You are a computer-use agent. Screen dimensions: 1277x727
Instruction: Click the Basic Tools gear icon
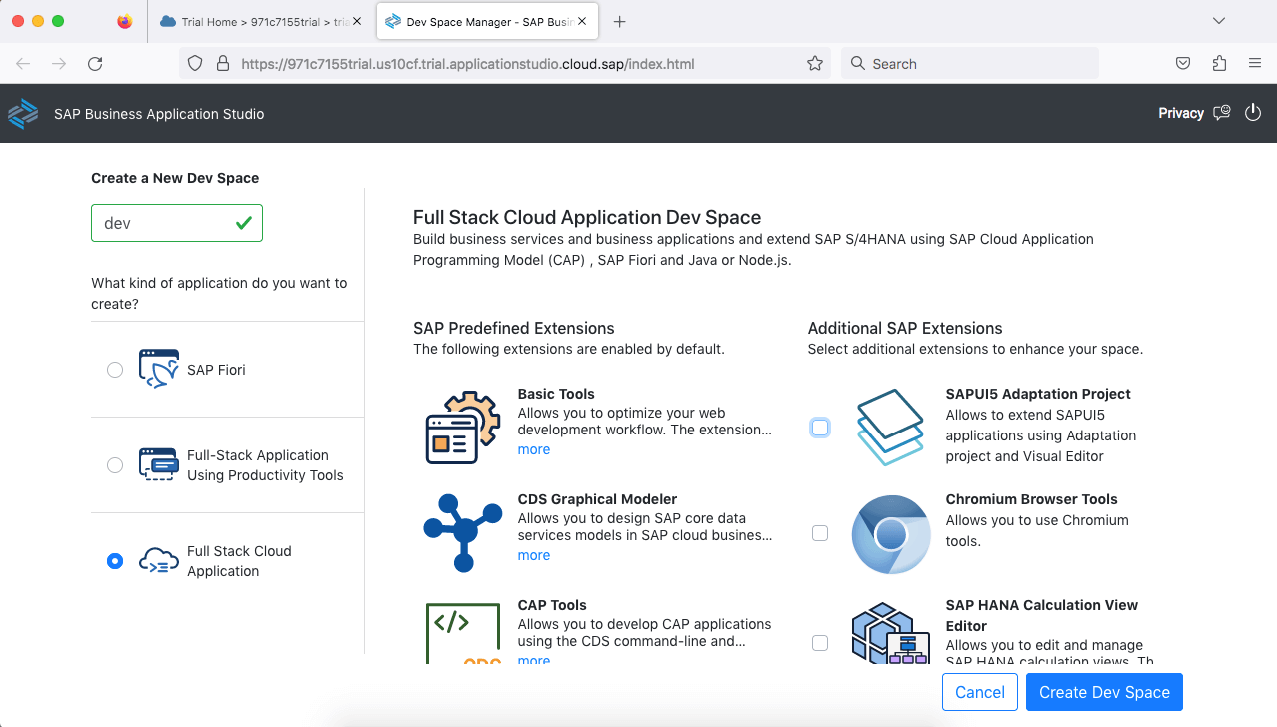tap(463, 427)
